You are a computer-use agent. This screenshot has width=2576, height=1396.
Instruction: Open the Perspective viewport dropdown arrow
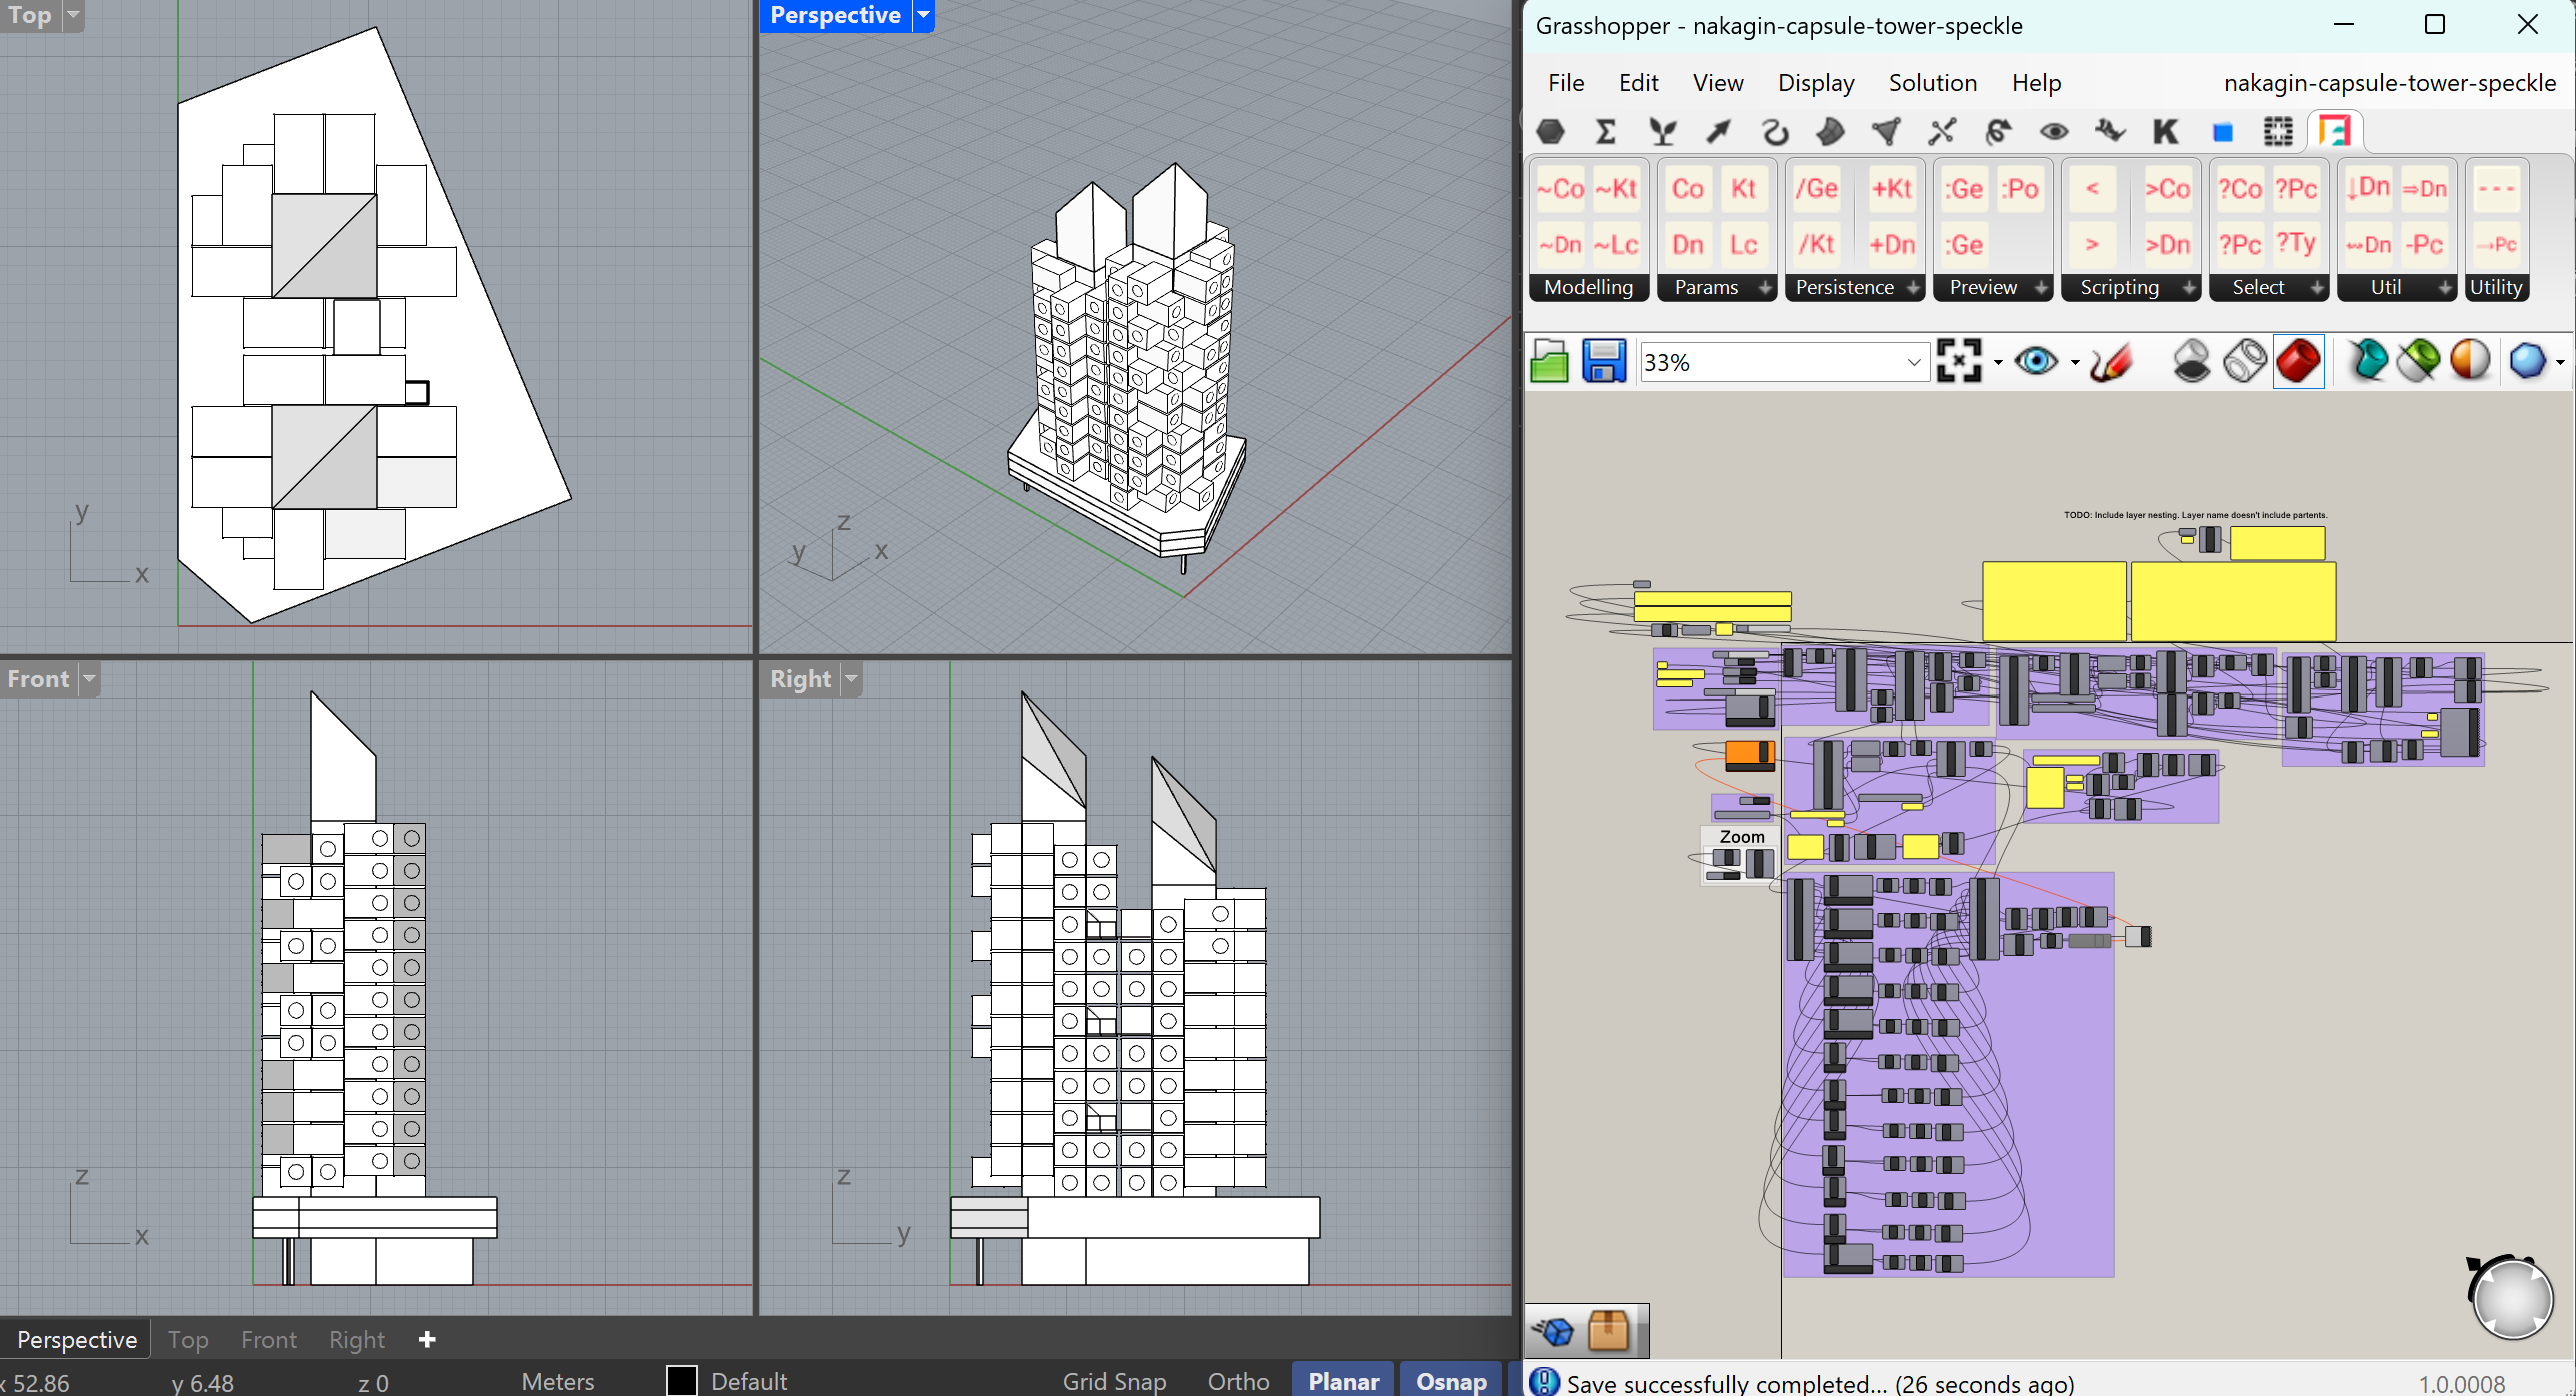click(924, 15)
